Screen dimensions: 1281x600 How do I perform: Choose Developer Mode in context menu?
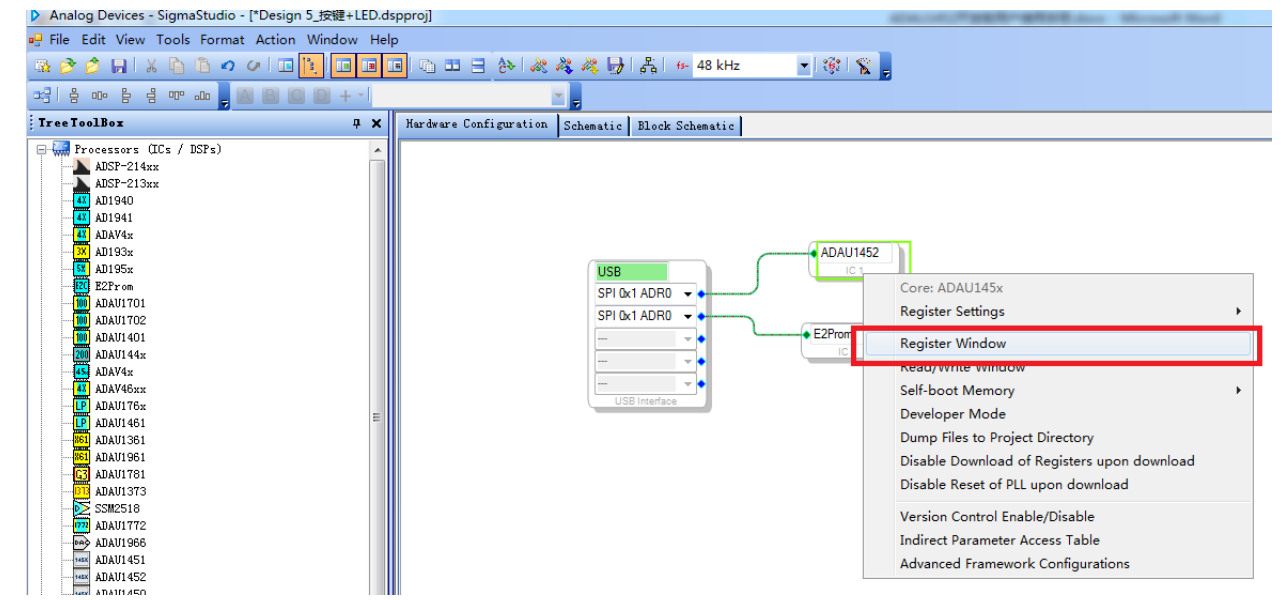click(1058, 414)
